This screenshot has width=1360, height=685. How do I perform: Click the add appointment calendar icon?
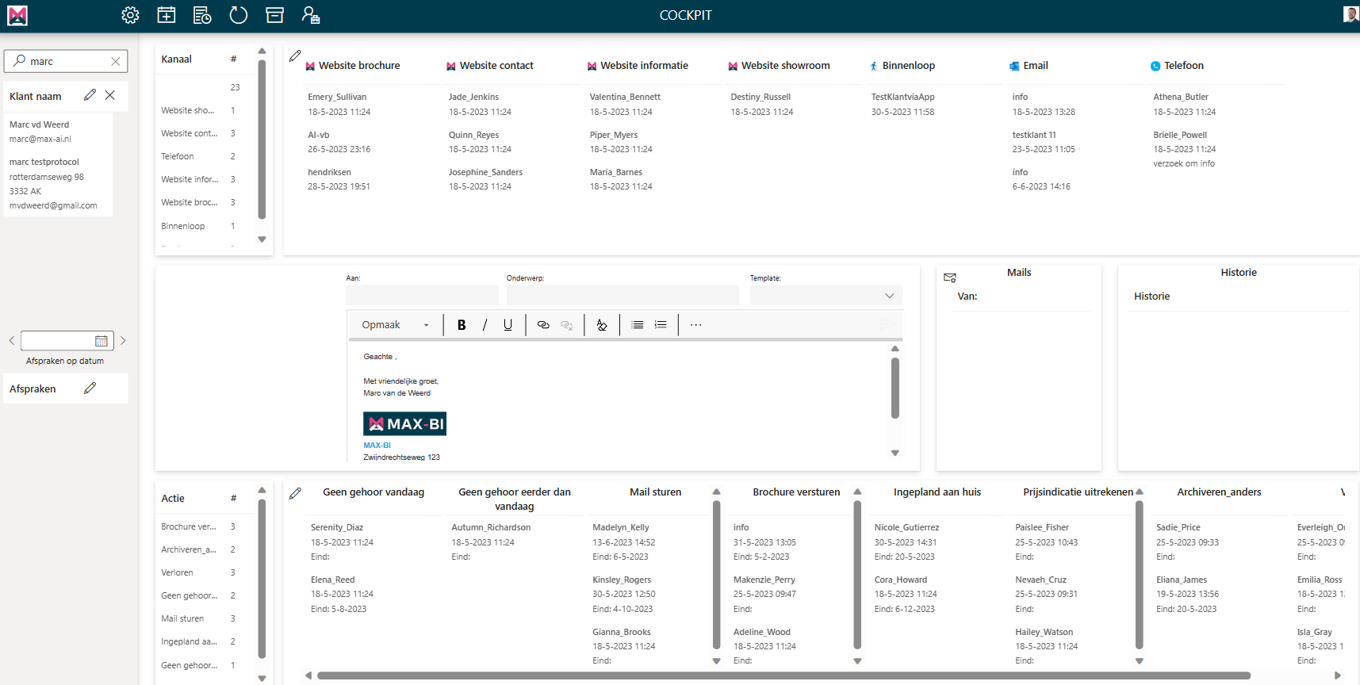pyautogui.click(x=166, y=15)
